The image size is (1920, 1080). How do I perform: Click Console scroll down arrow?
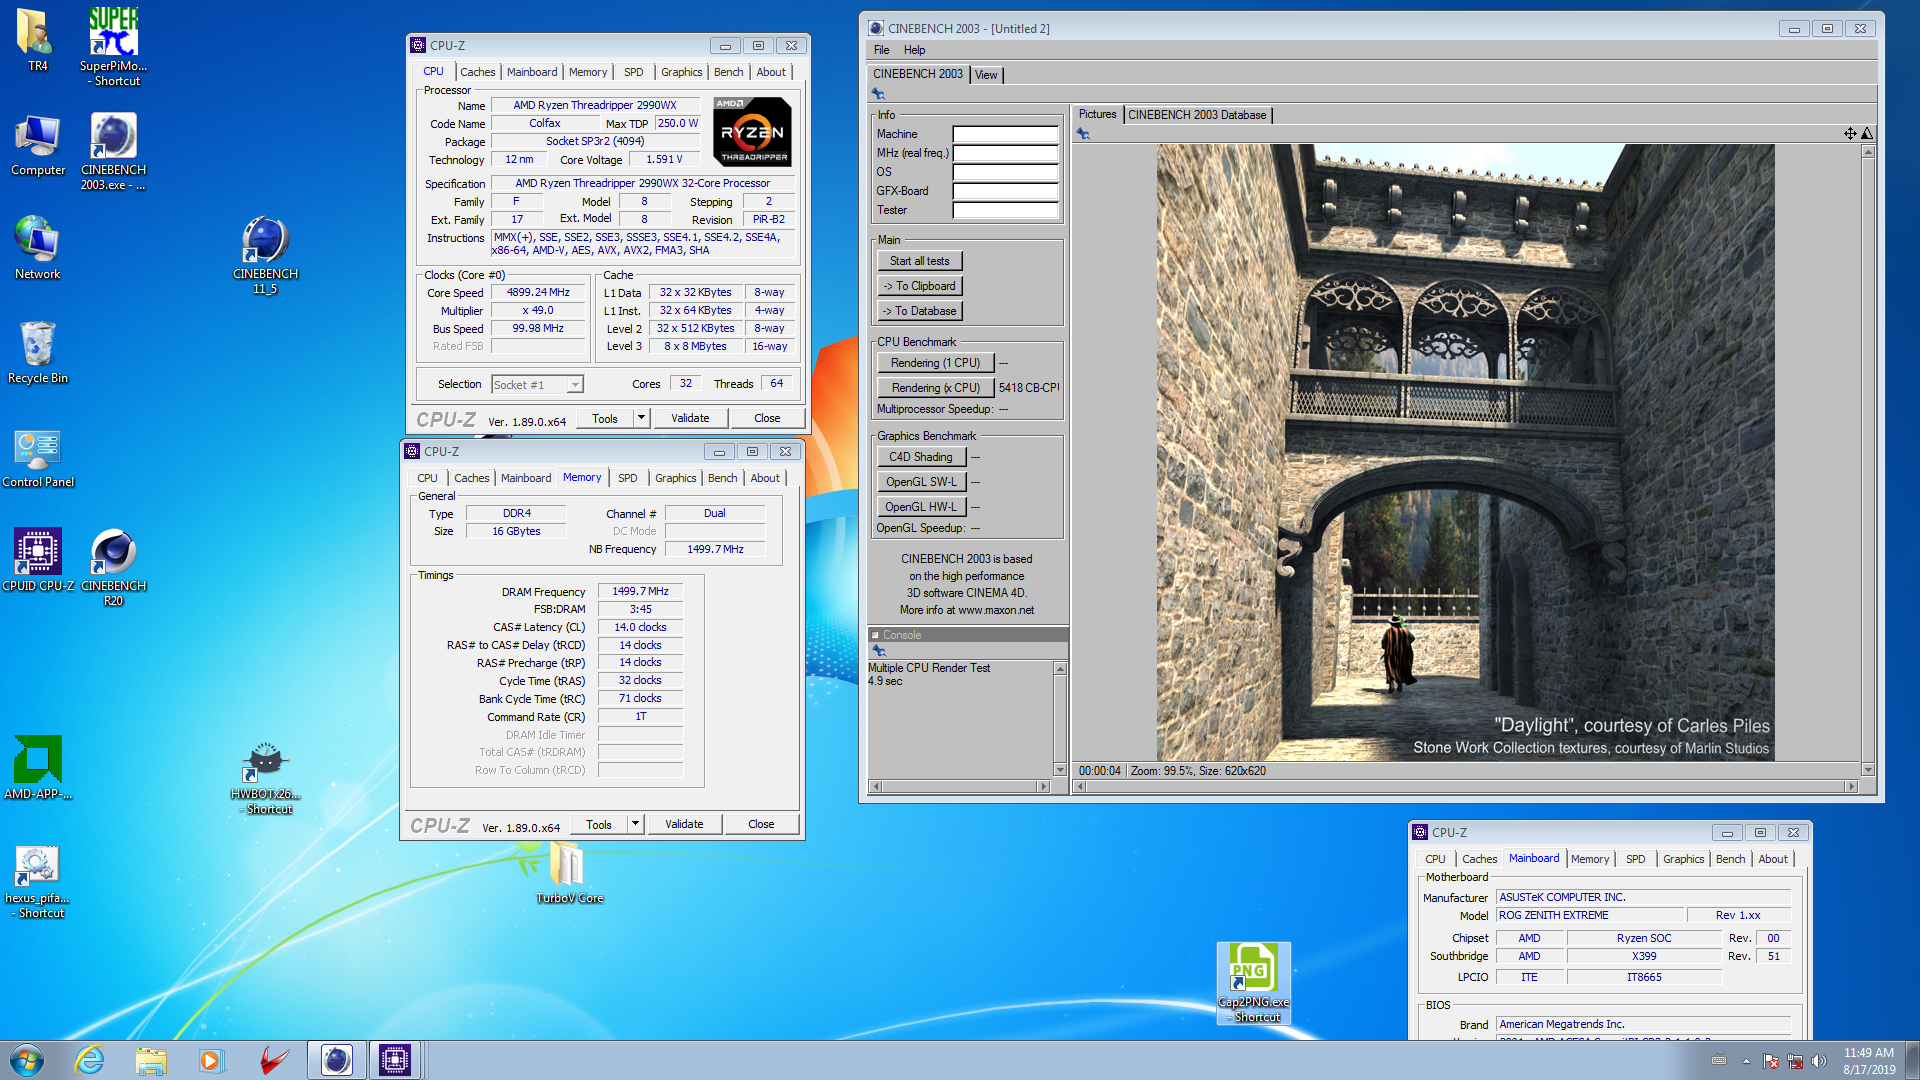(x=1060, y=769)
